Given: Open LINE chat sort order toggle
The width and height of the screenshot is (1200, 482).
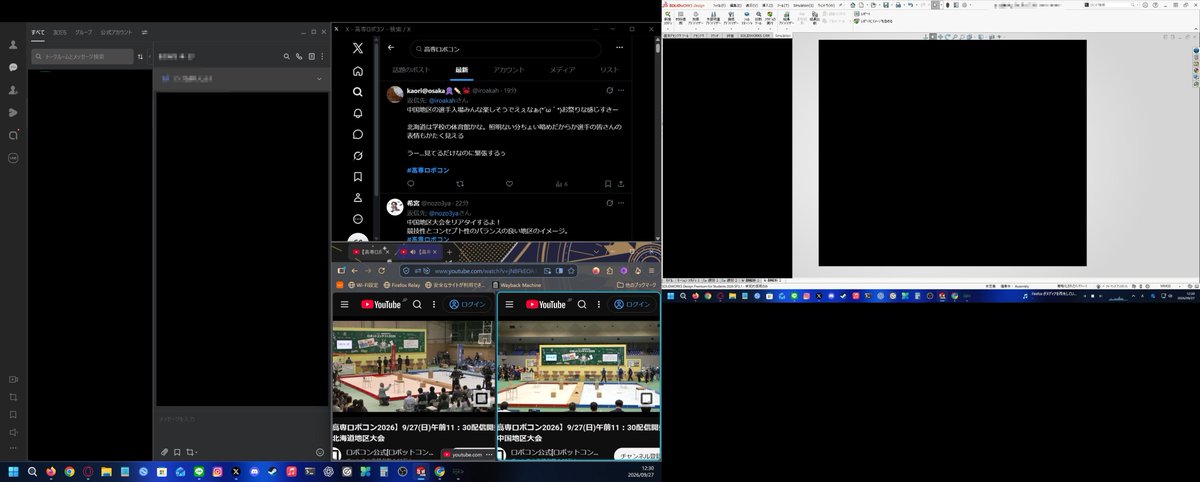Looking at the screenshot, I should point(140,56).
